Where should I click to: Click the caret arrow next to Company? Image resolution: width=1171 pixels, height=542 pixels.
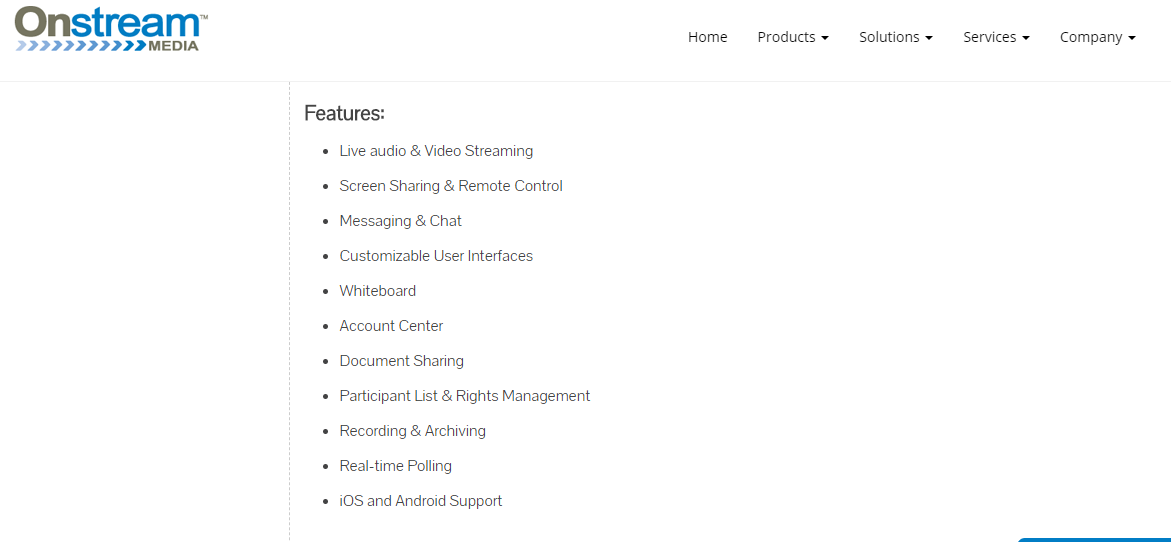(1132, 38)
